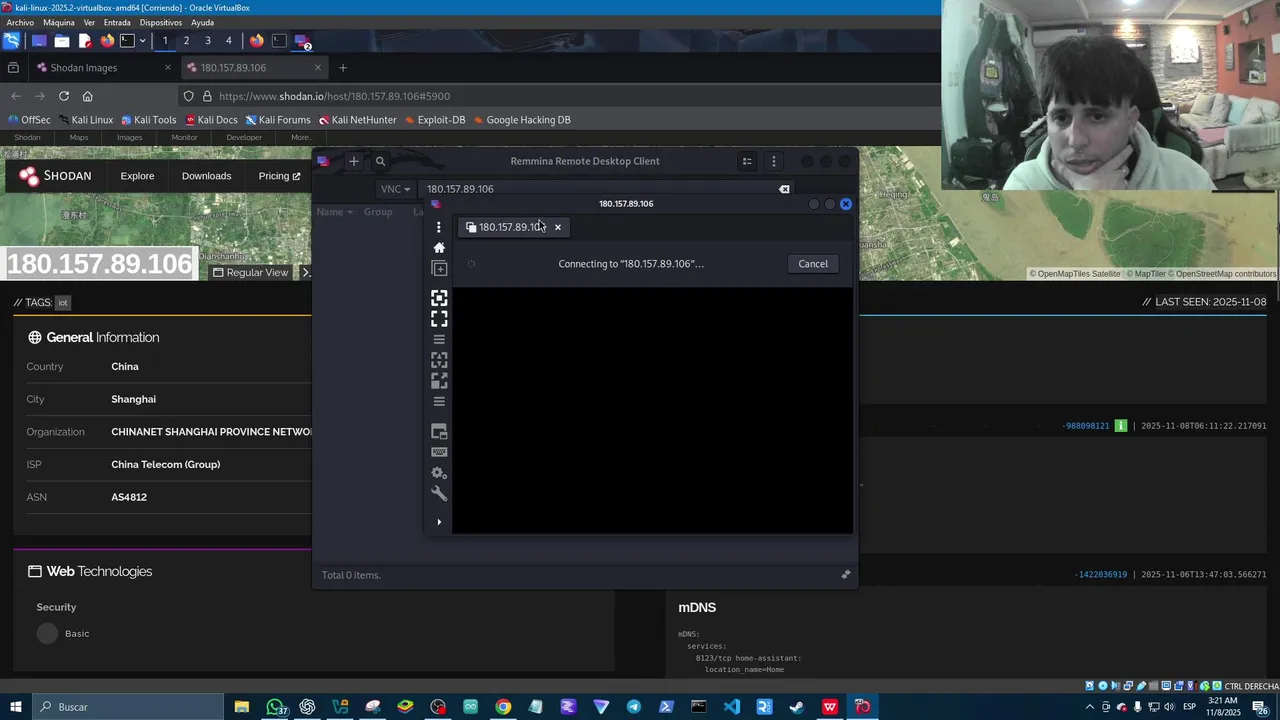Open Chrome from Windows taskbar
The image size is (1280, 720).
point(503,707)
